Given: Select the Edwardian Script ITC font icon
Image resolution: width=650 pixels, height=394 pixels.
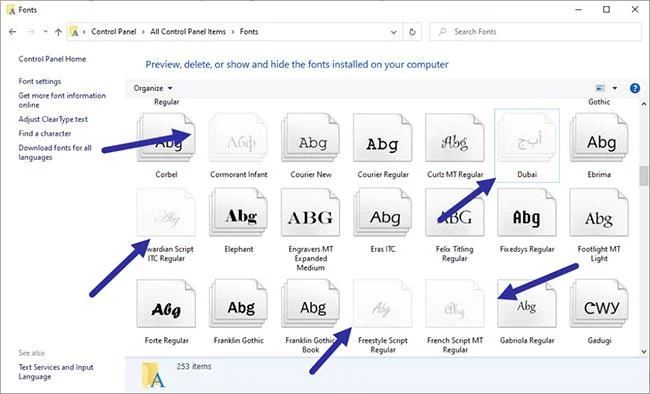Looking at the screenshot, I should click(166, 212).
